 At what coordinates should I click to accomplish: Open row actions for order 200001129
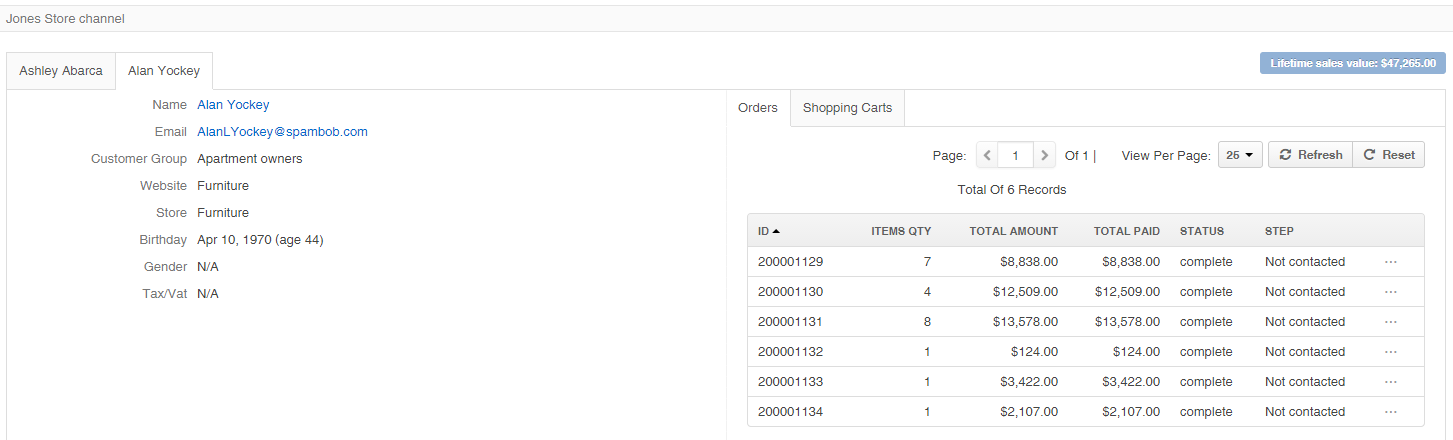pos(1390,262)
